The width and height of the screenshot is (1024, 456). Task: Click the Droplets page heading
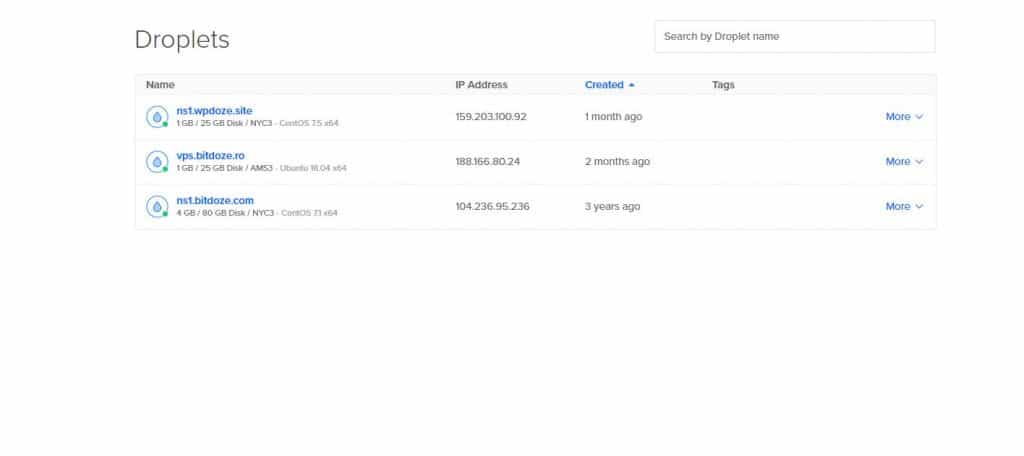tap(182, 40)
